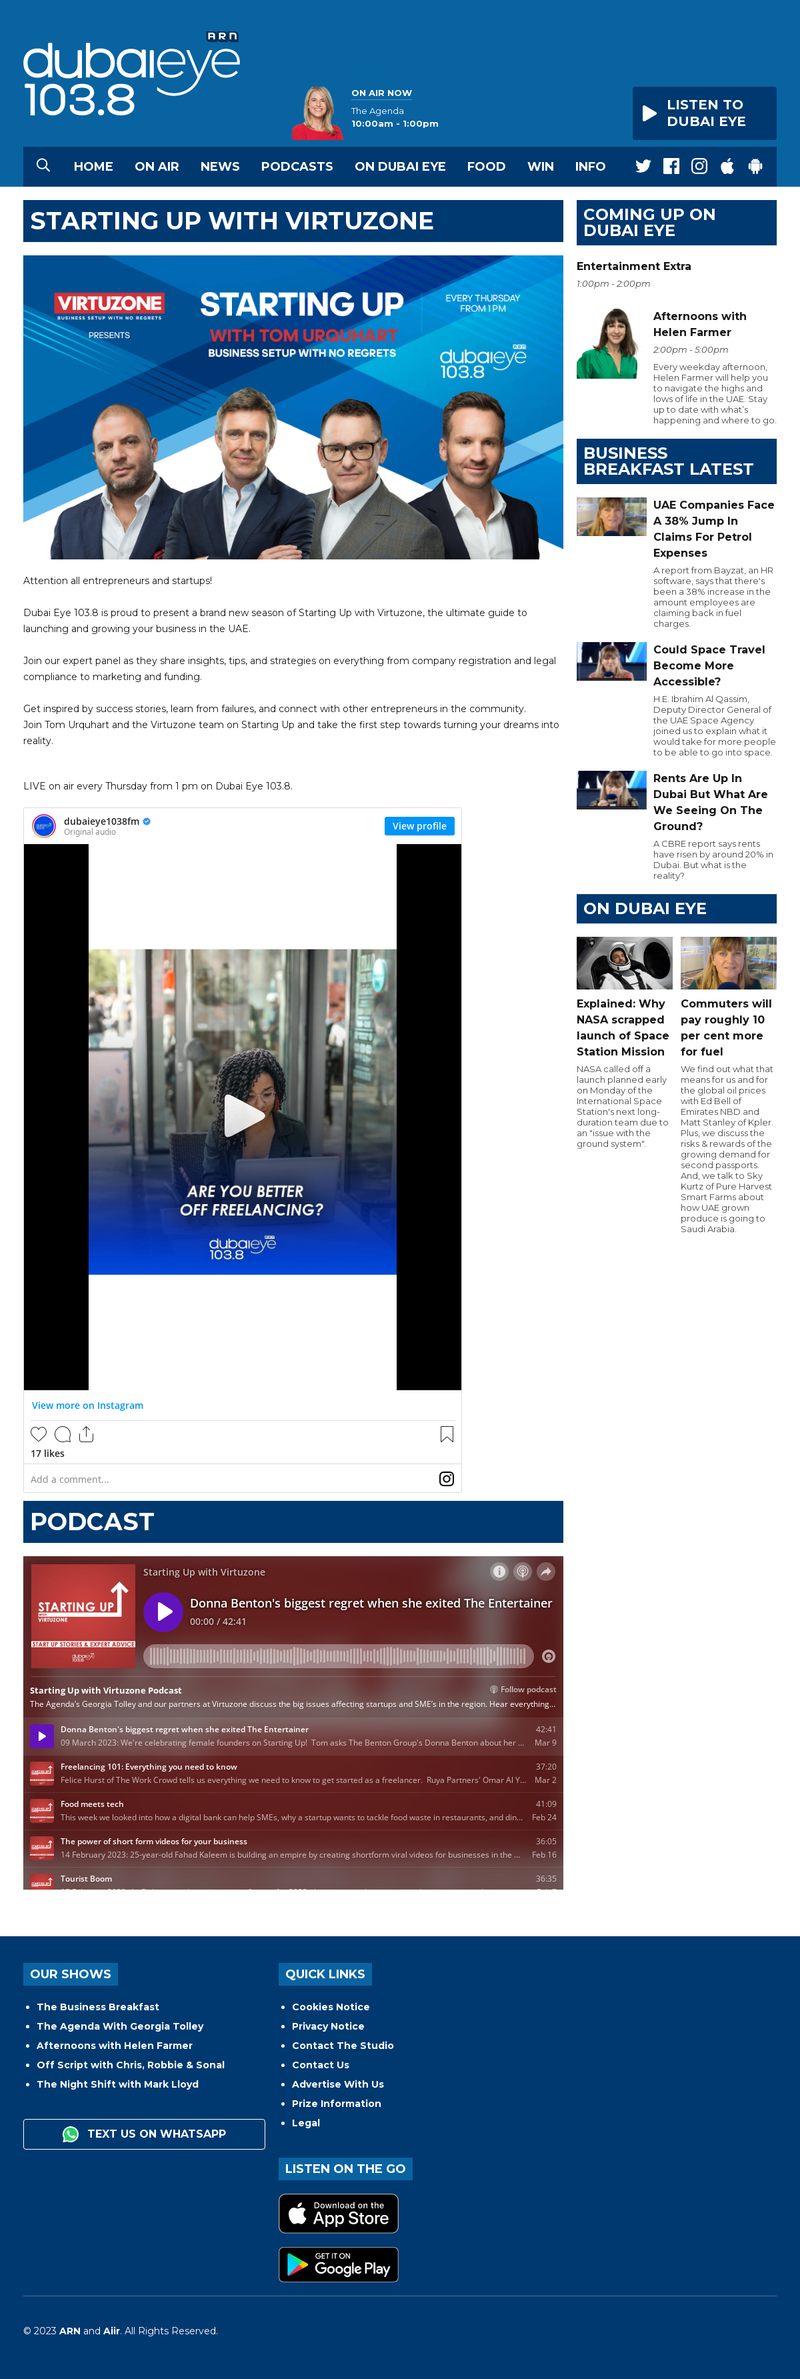Play first episode in podcast list

[41, 1736]
